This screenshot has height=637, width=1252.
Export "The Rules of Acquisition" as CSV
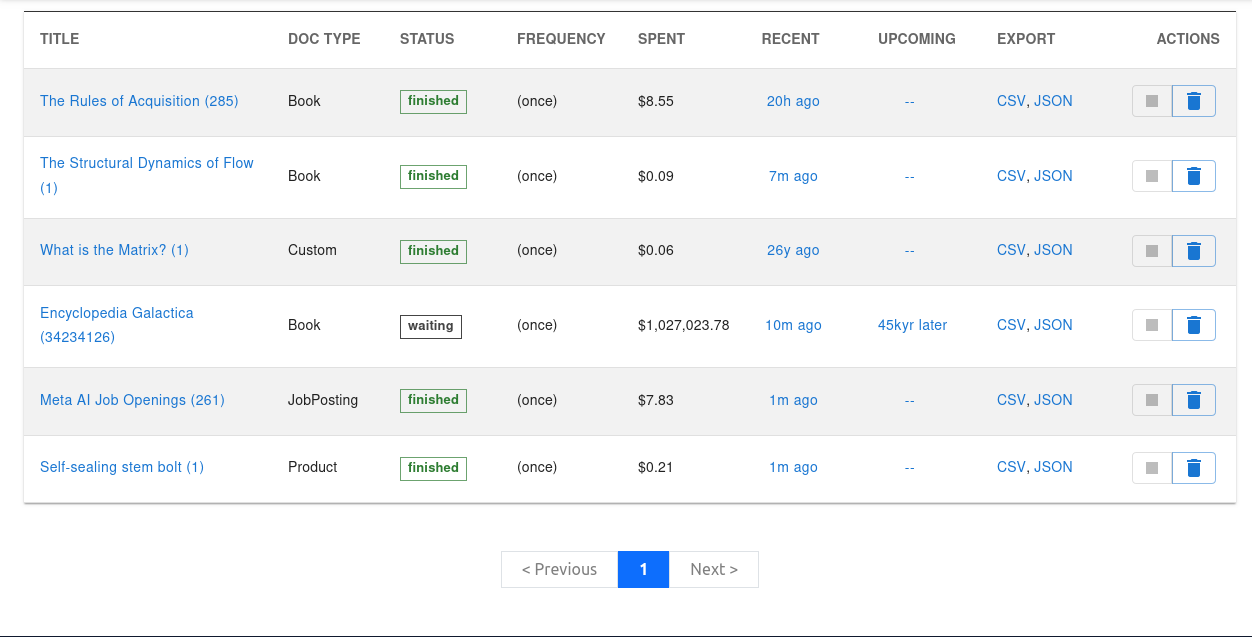[1010, 100]
